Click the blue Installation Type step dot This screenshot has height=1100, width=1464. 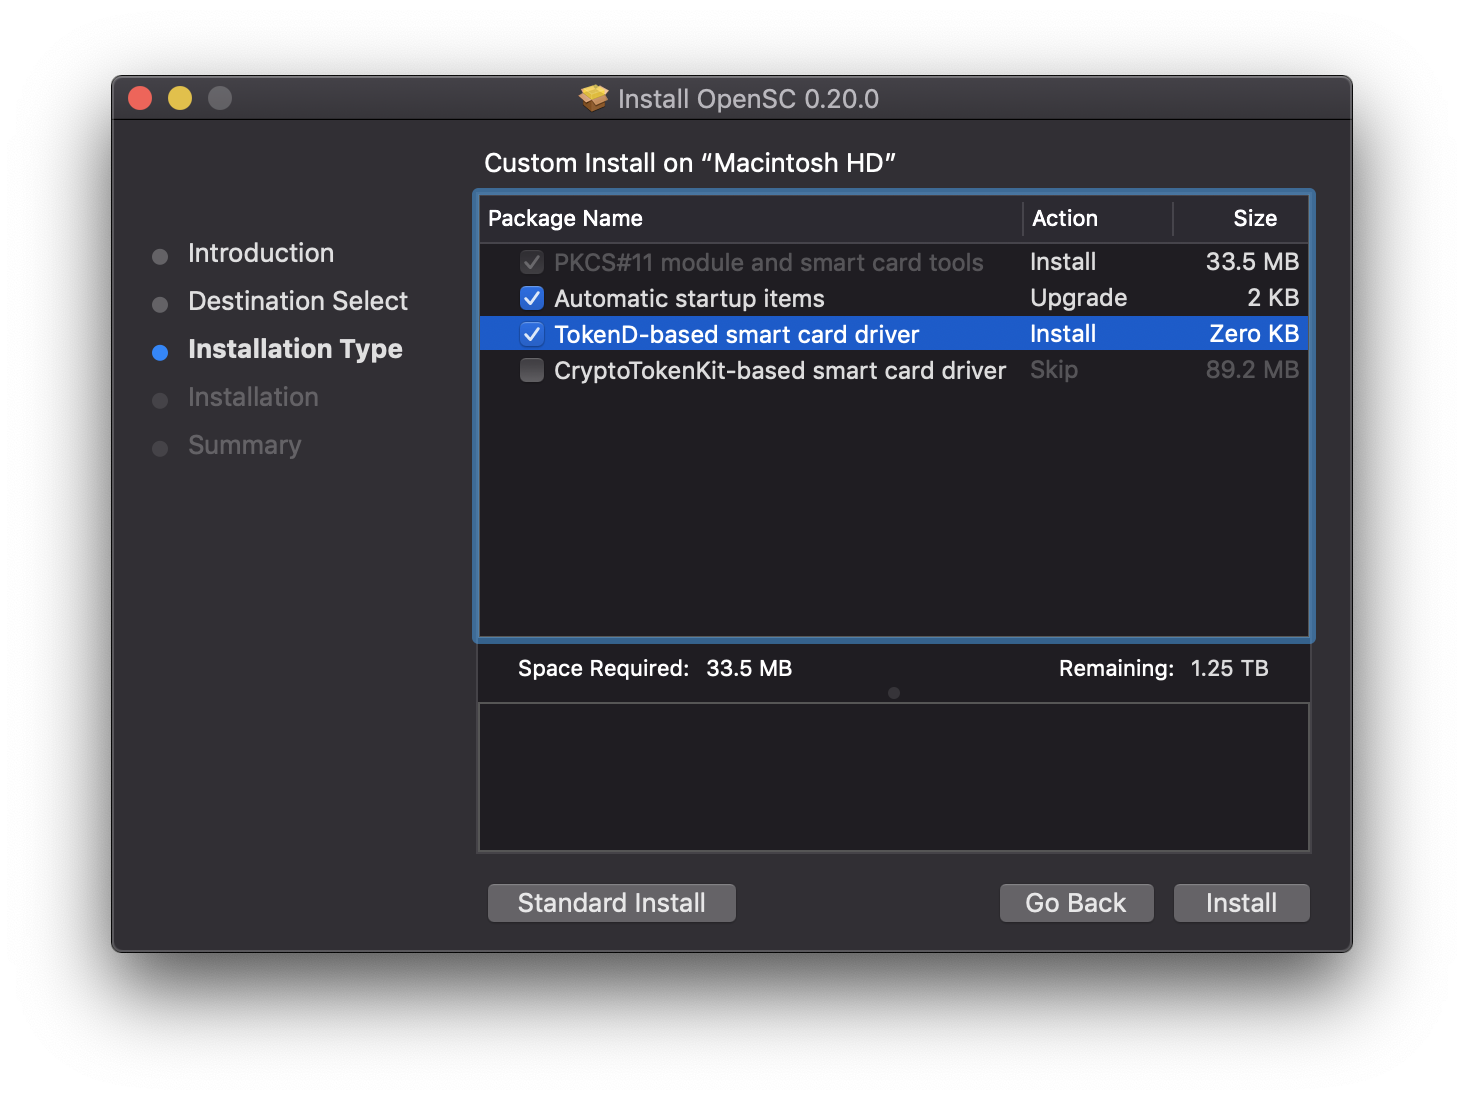click(x=160, y=352)
